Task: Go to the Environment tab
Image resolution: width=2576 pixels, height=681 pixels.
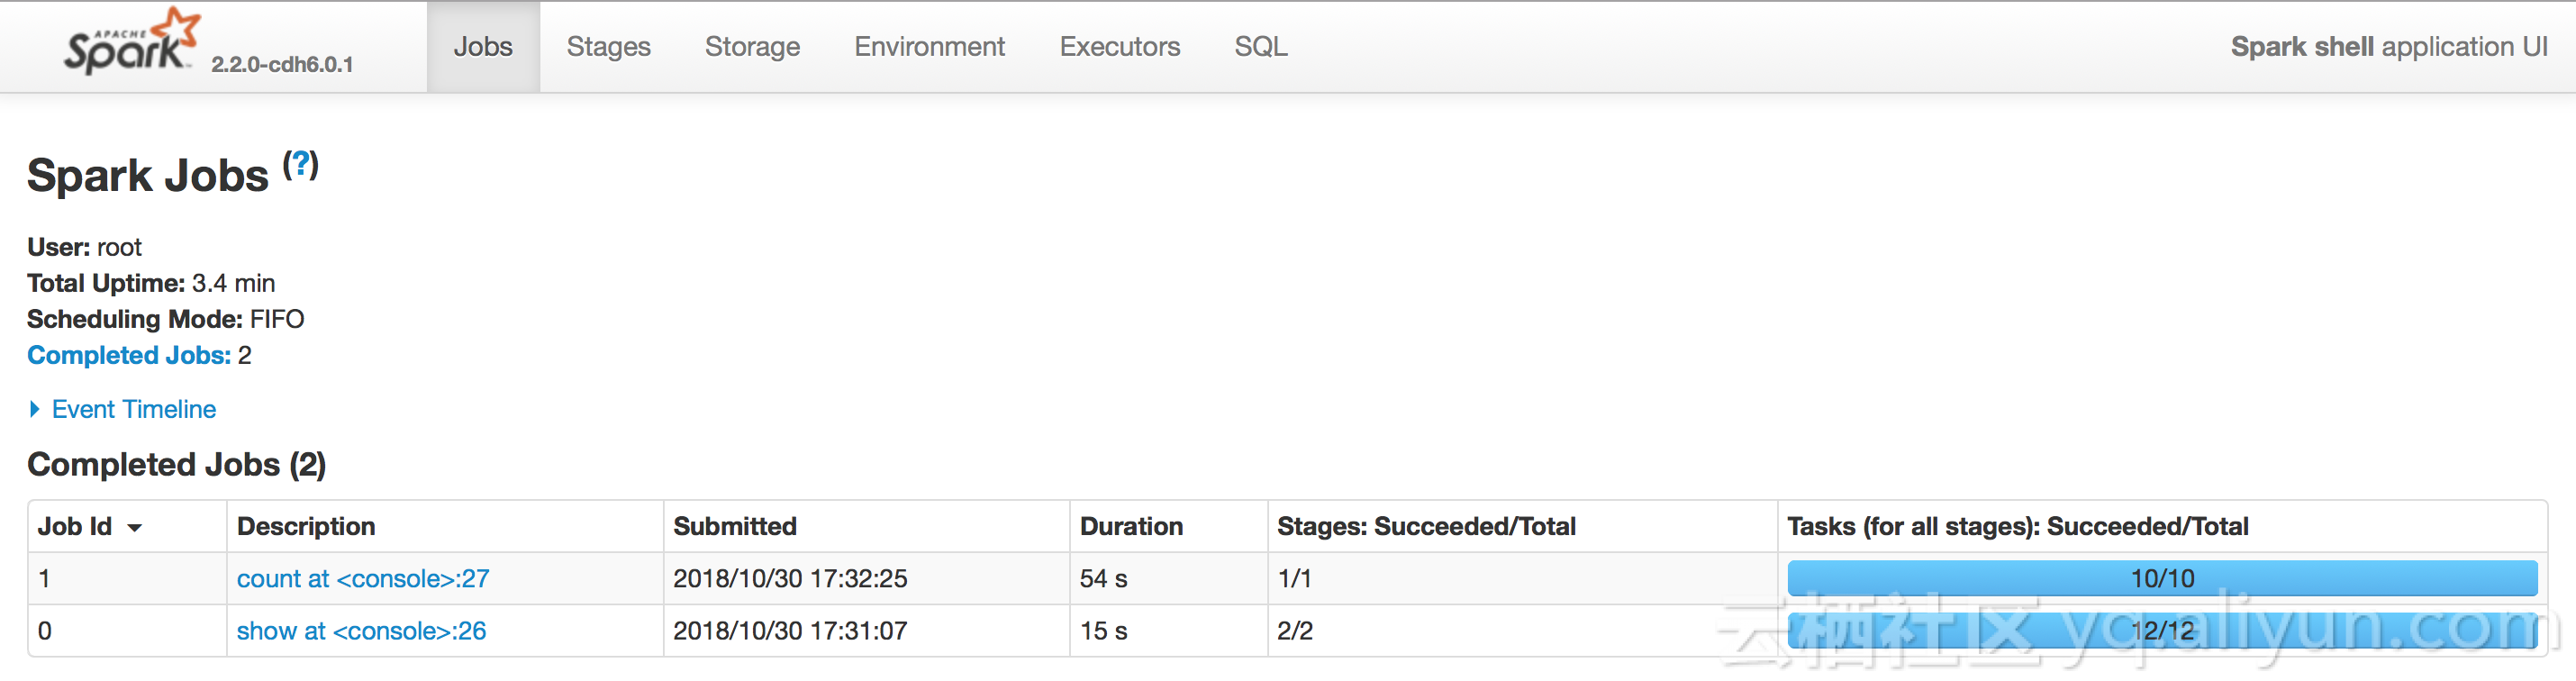Action: tap(929, 47)
